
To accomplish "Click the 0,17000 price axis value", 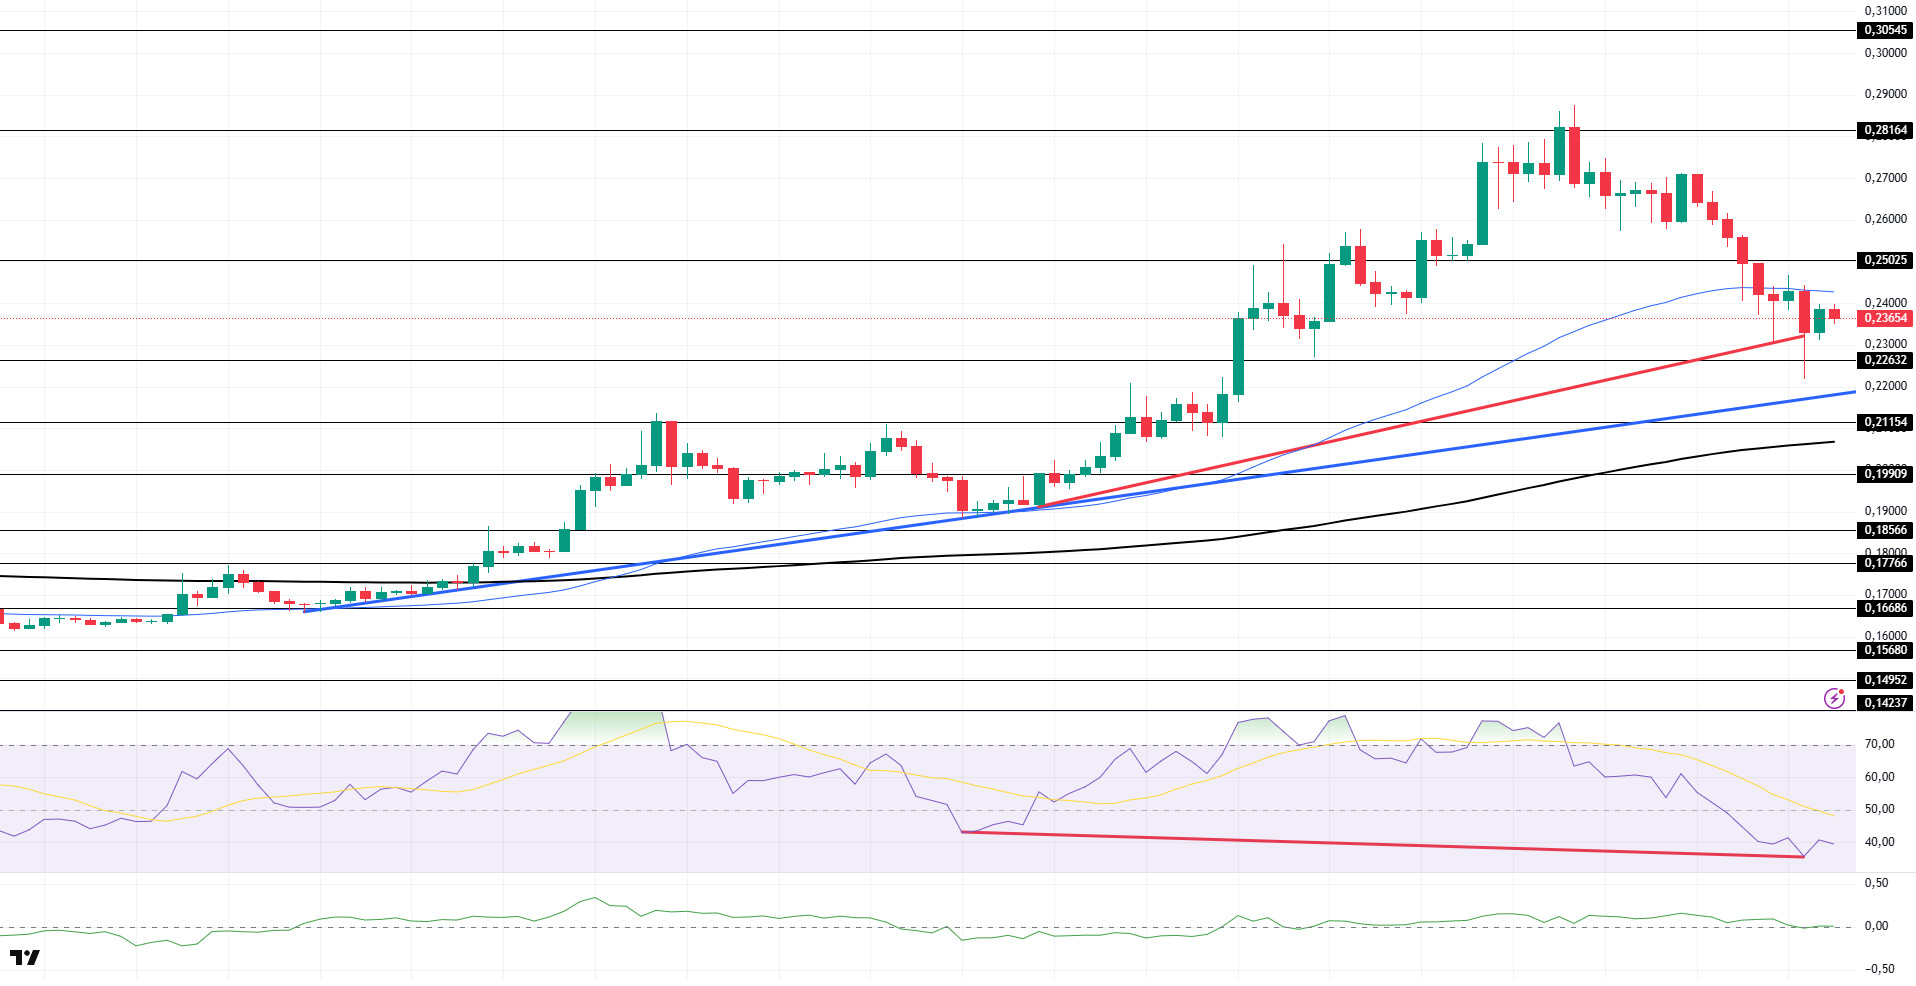I will (x=1885, y=594).
